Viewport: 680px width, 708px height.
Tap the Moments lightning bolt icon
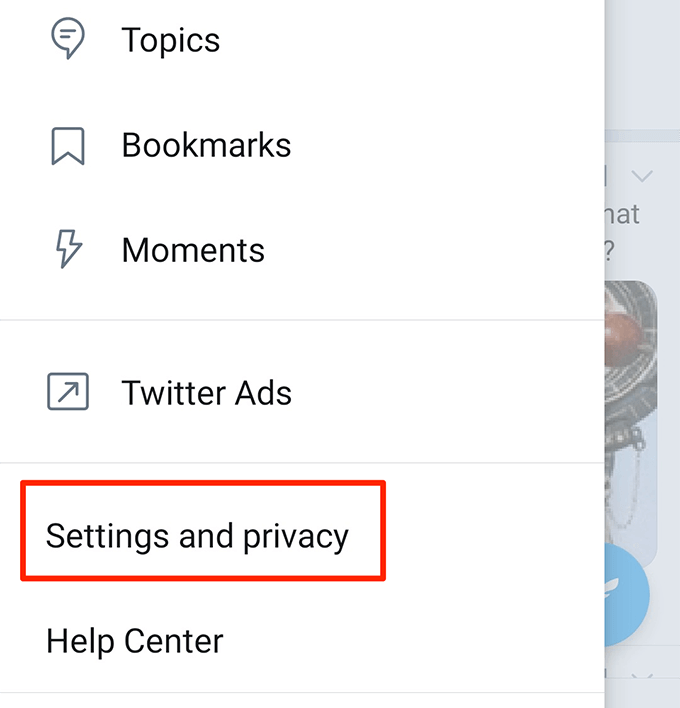click(x=68, y=249)
